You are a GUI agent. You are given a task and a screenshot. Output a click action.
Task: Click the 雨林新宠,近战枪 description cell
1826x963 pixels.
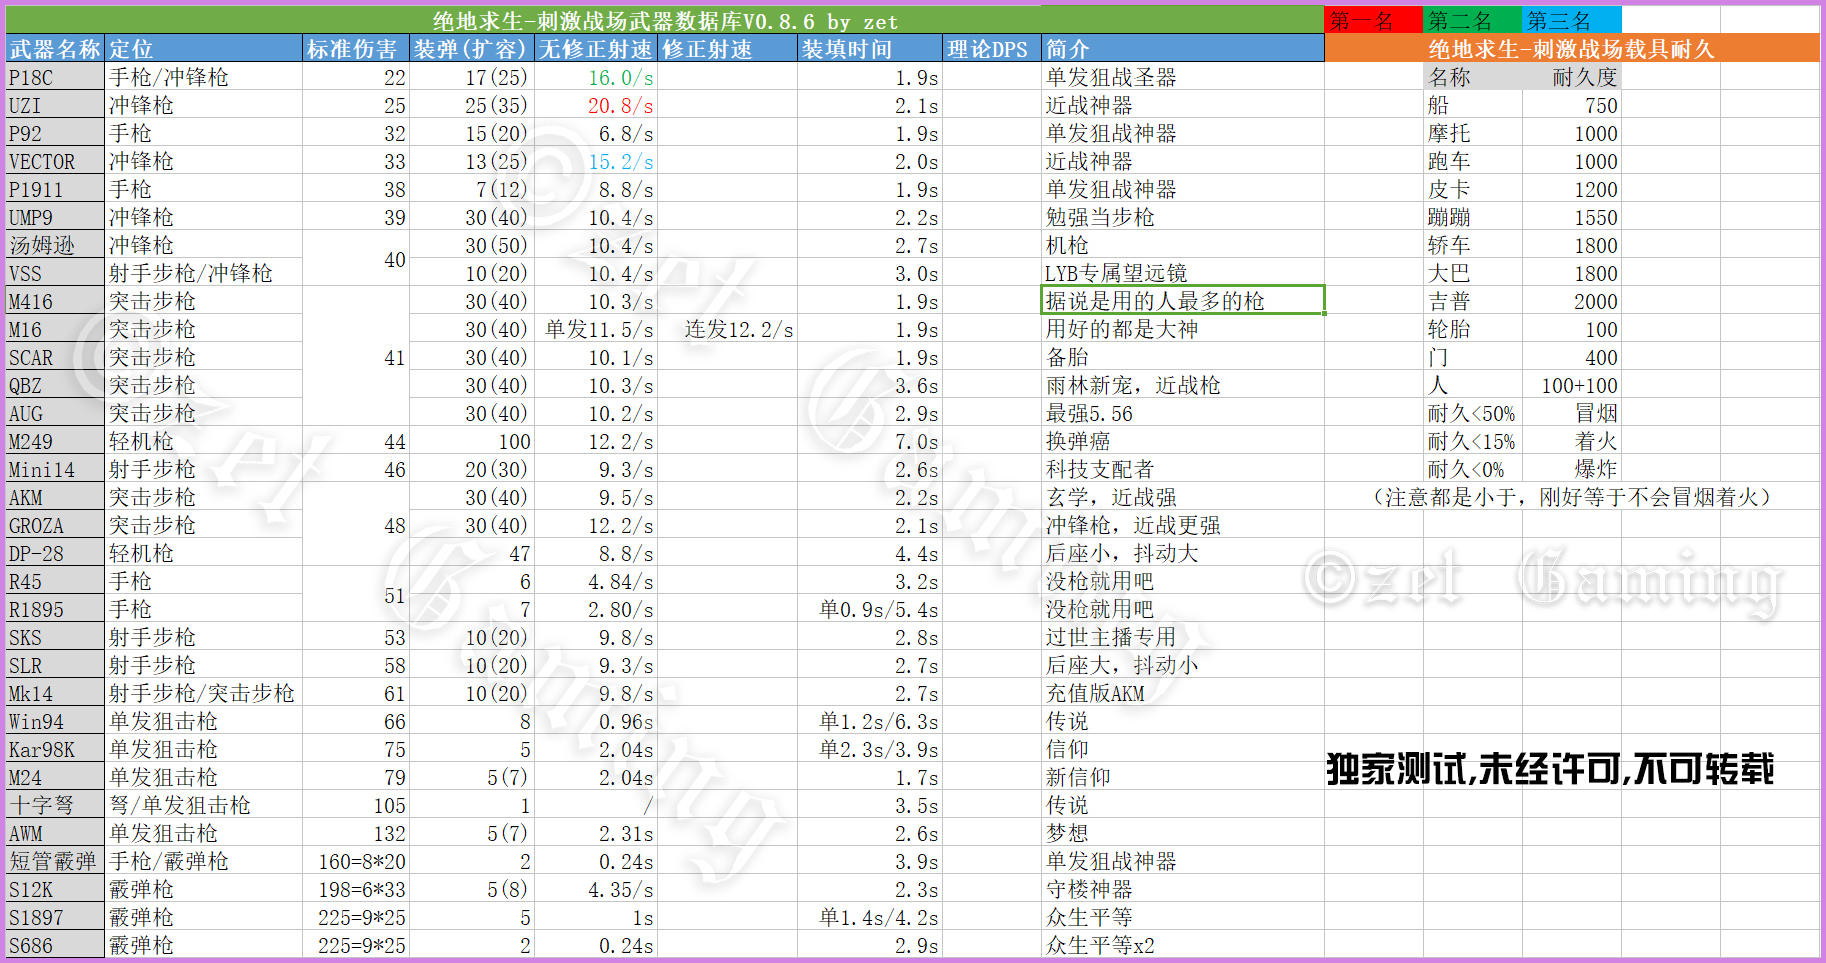[x=1182, y=385]
